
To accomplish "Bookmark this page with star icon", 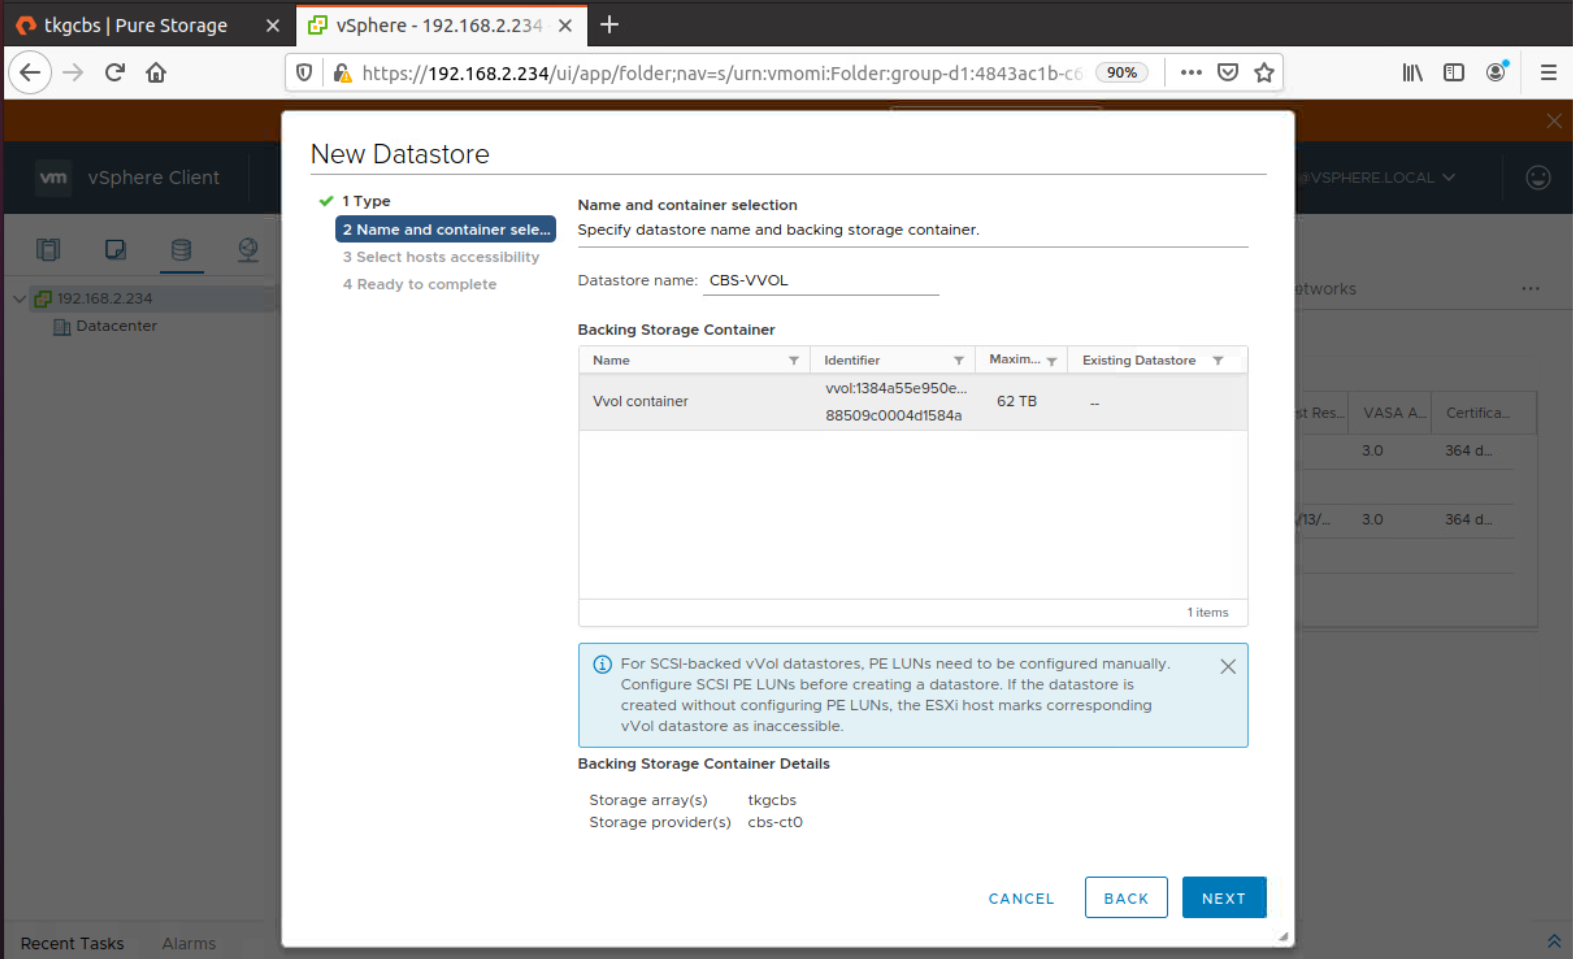I will pos(1264,73).
